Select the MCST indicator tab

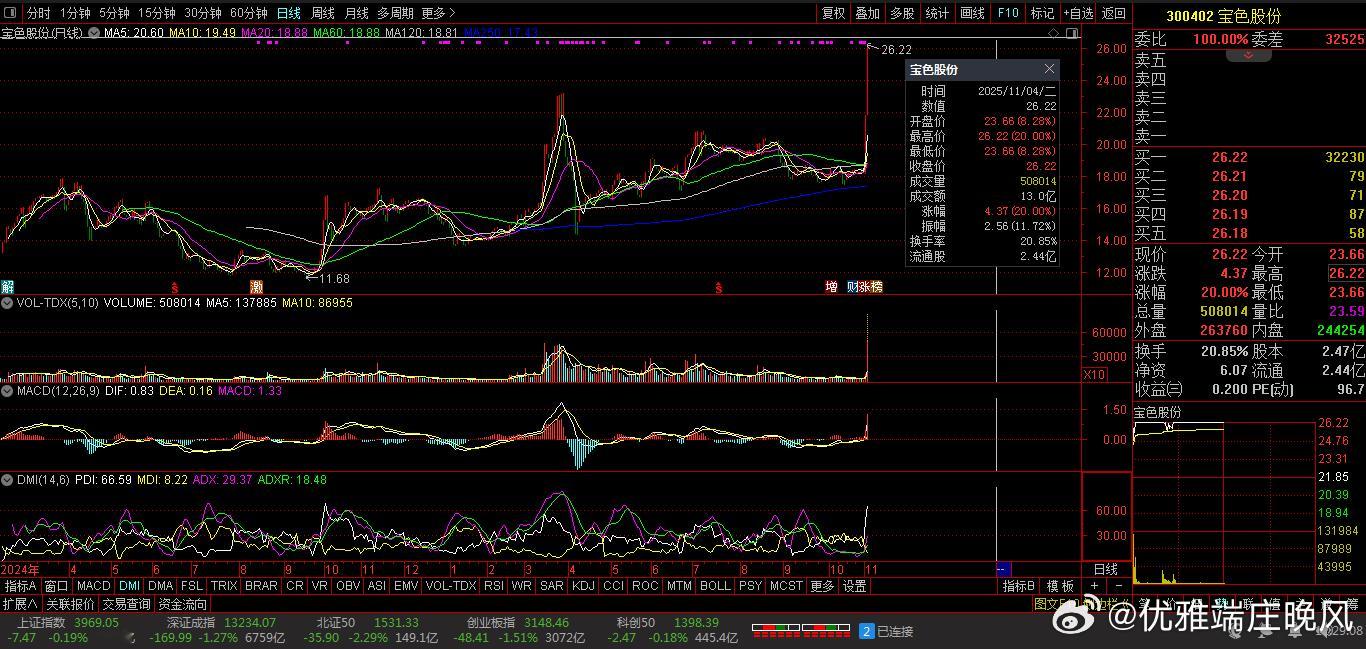(786, 586)
